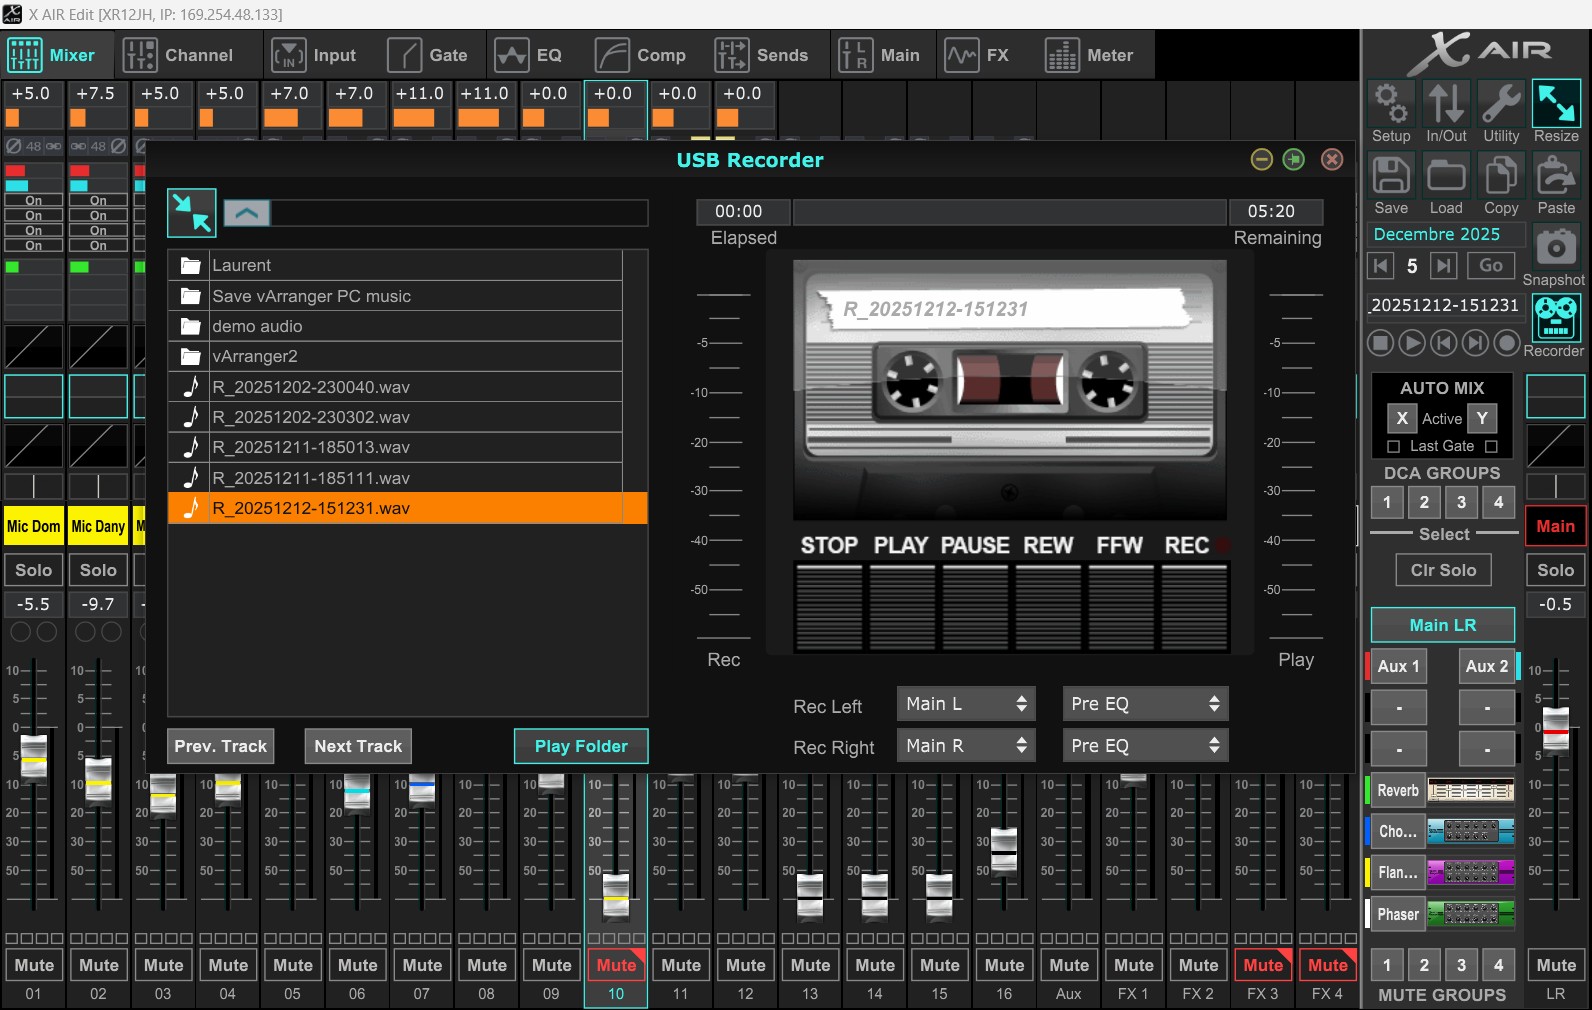Open the Rec Right source dropdown
The width and height of the screenshot is (1592, 1010).
tap(965, 745)
